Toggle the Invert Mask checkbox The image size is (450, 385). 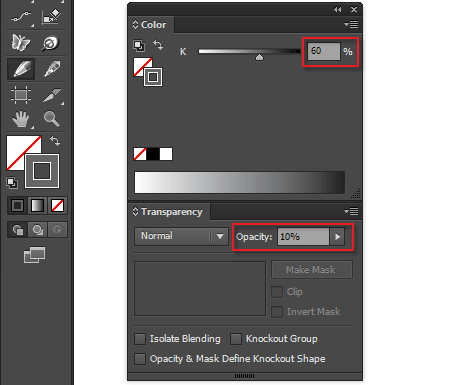pos(277,312)
